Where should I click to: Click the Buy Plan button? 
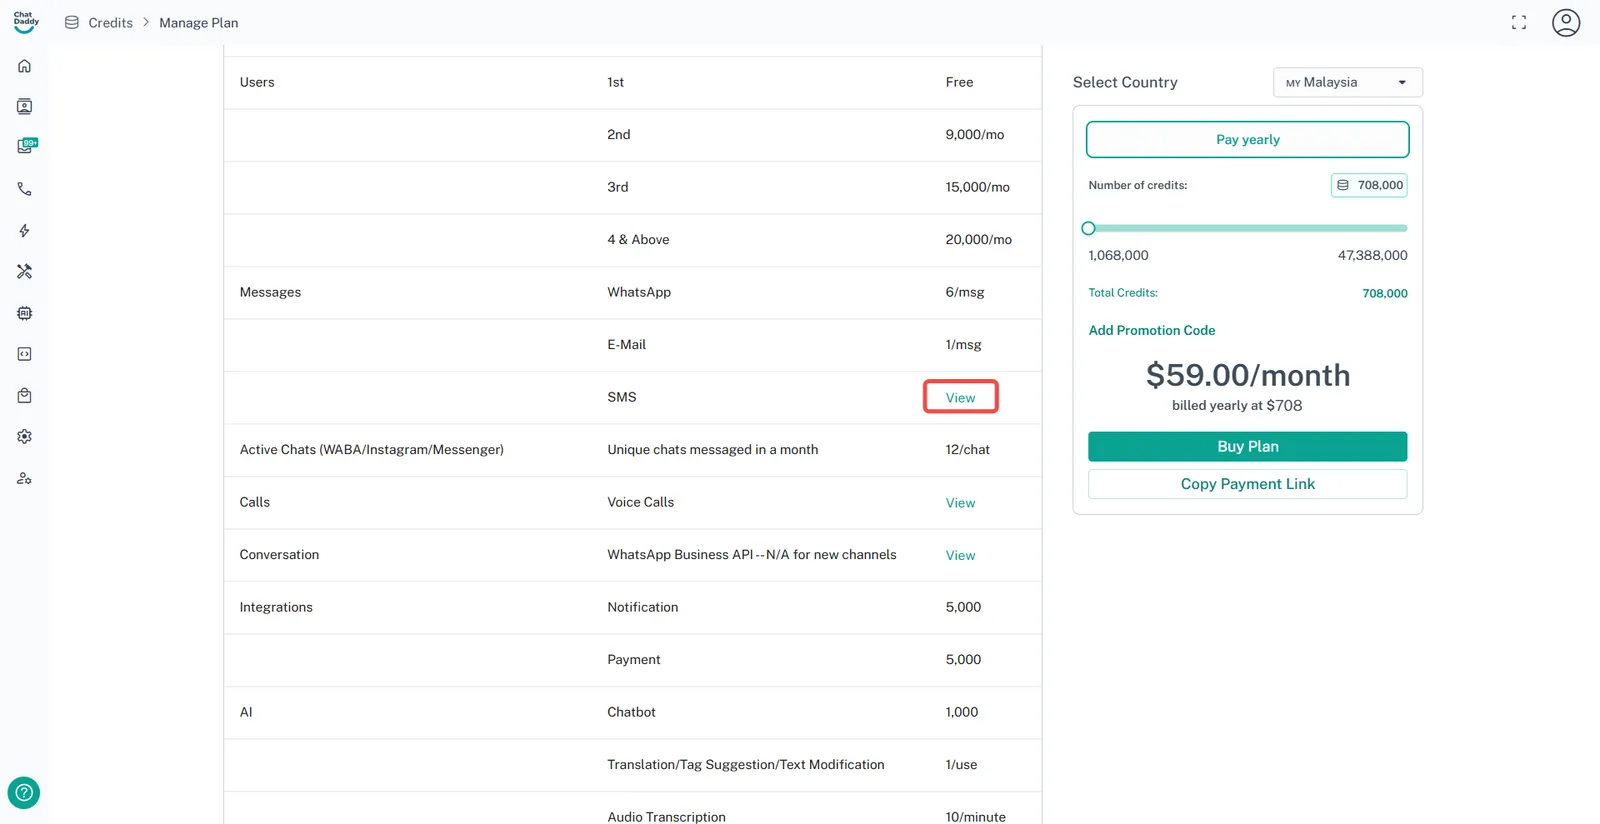click(x=1247, y=447)
